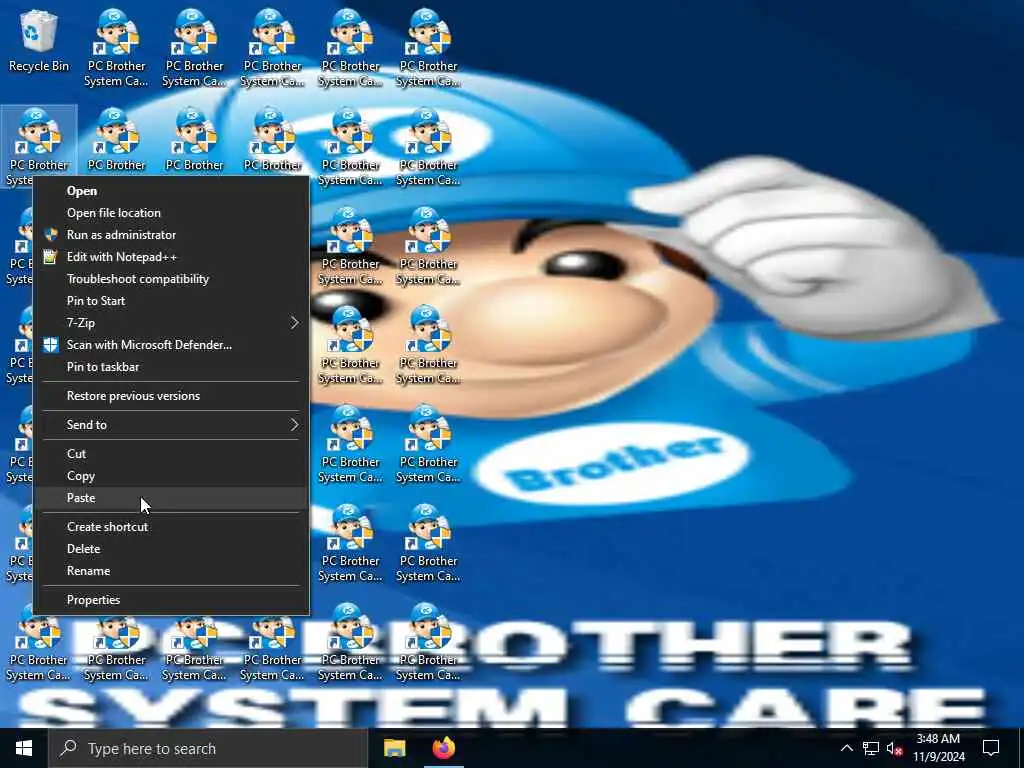Choose Create shortcut
Screen dimensions: 1024x768
pyautogui.click(x=170, y=527)
